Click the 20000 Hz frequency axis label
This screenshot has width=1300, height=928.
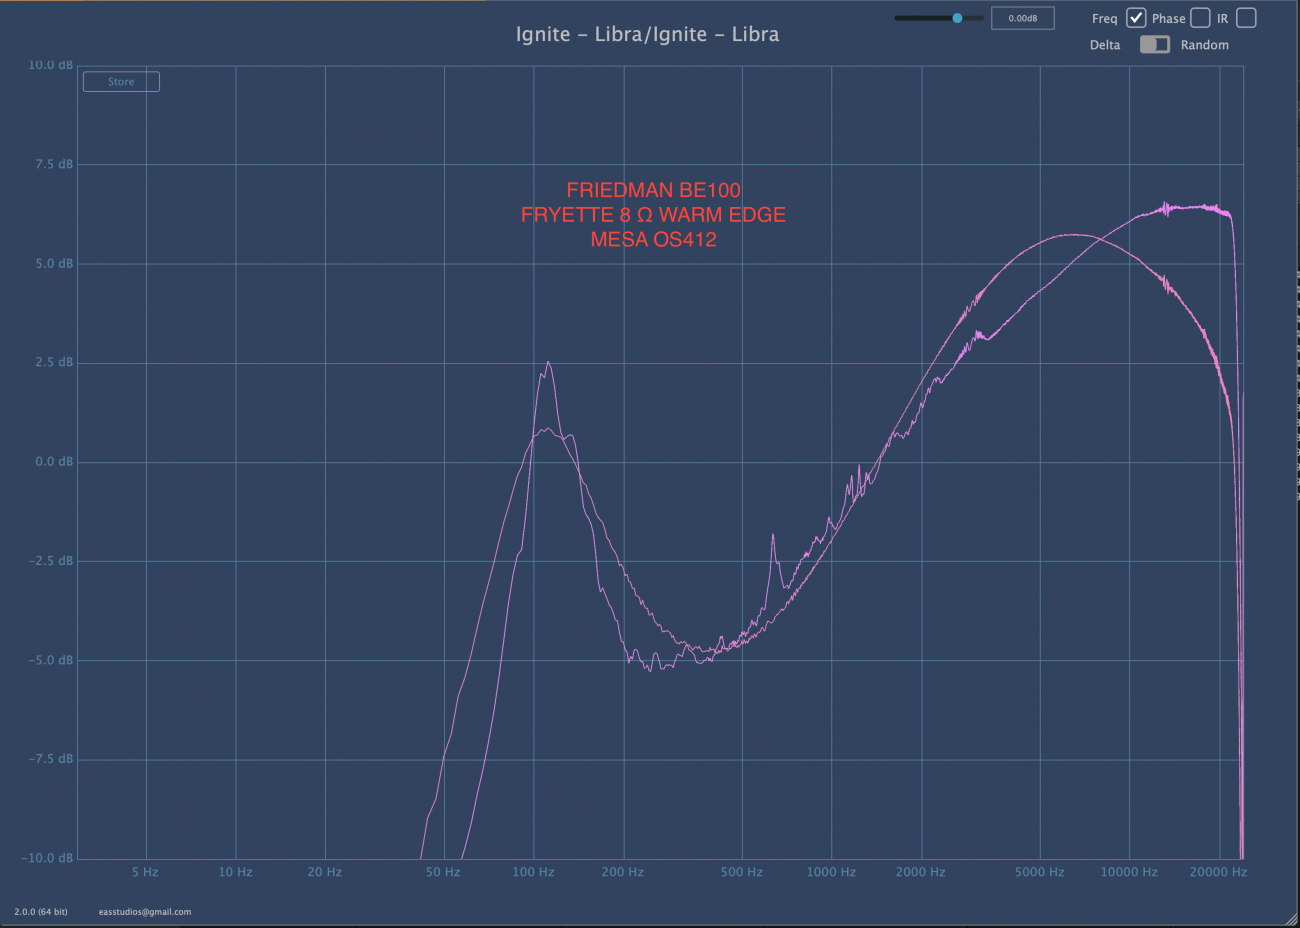[1217, 872]
